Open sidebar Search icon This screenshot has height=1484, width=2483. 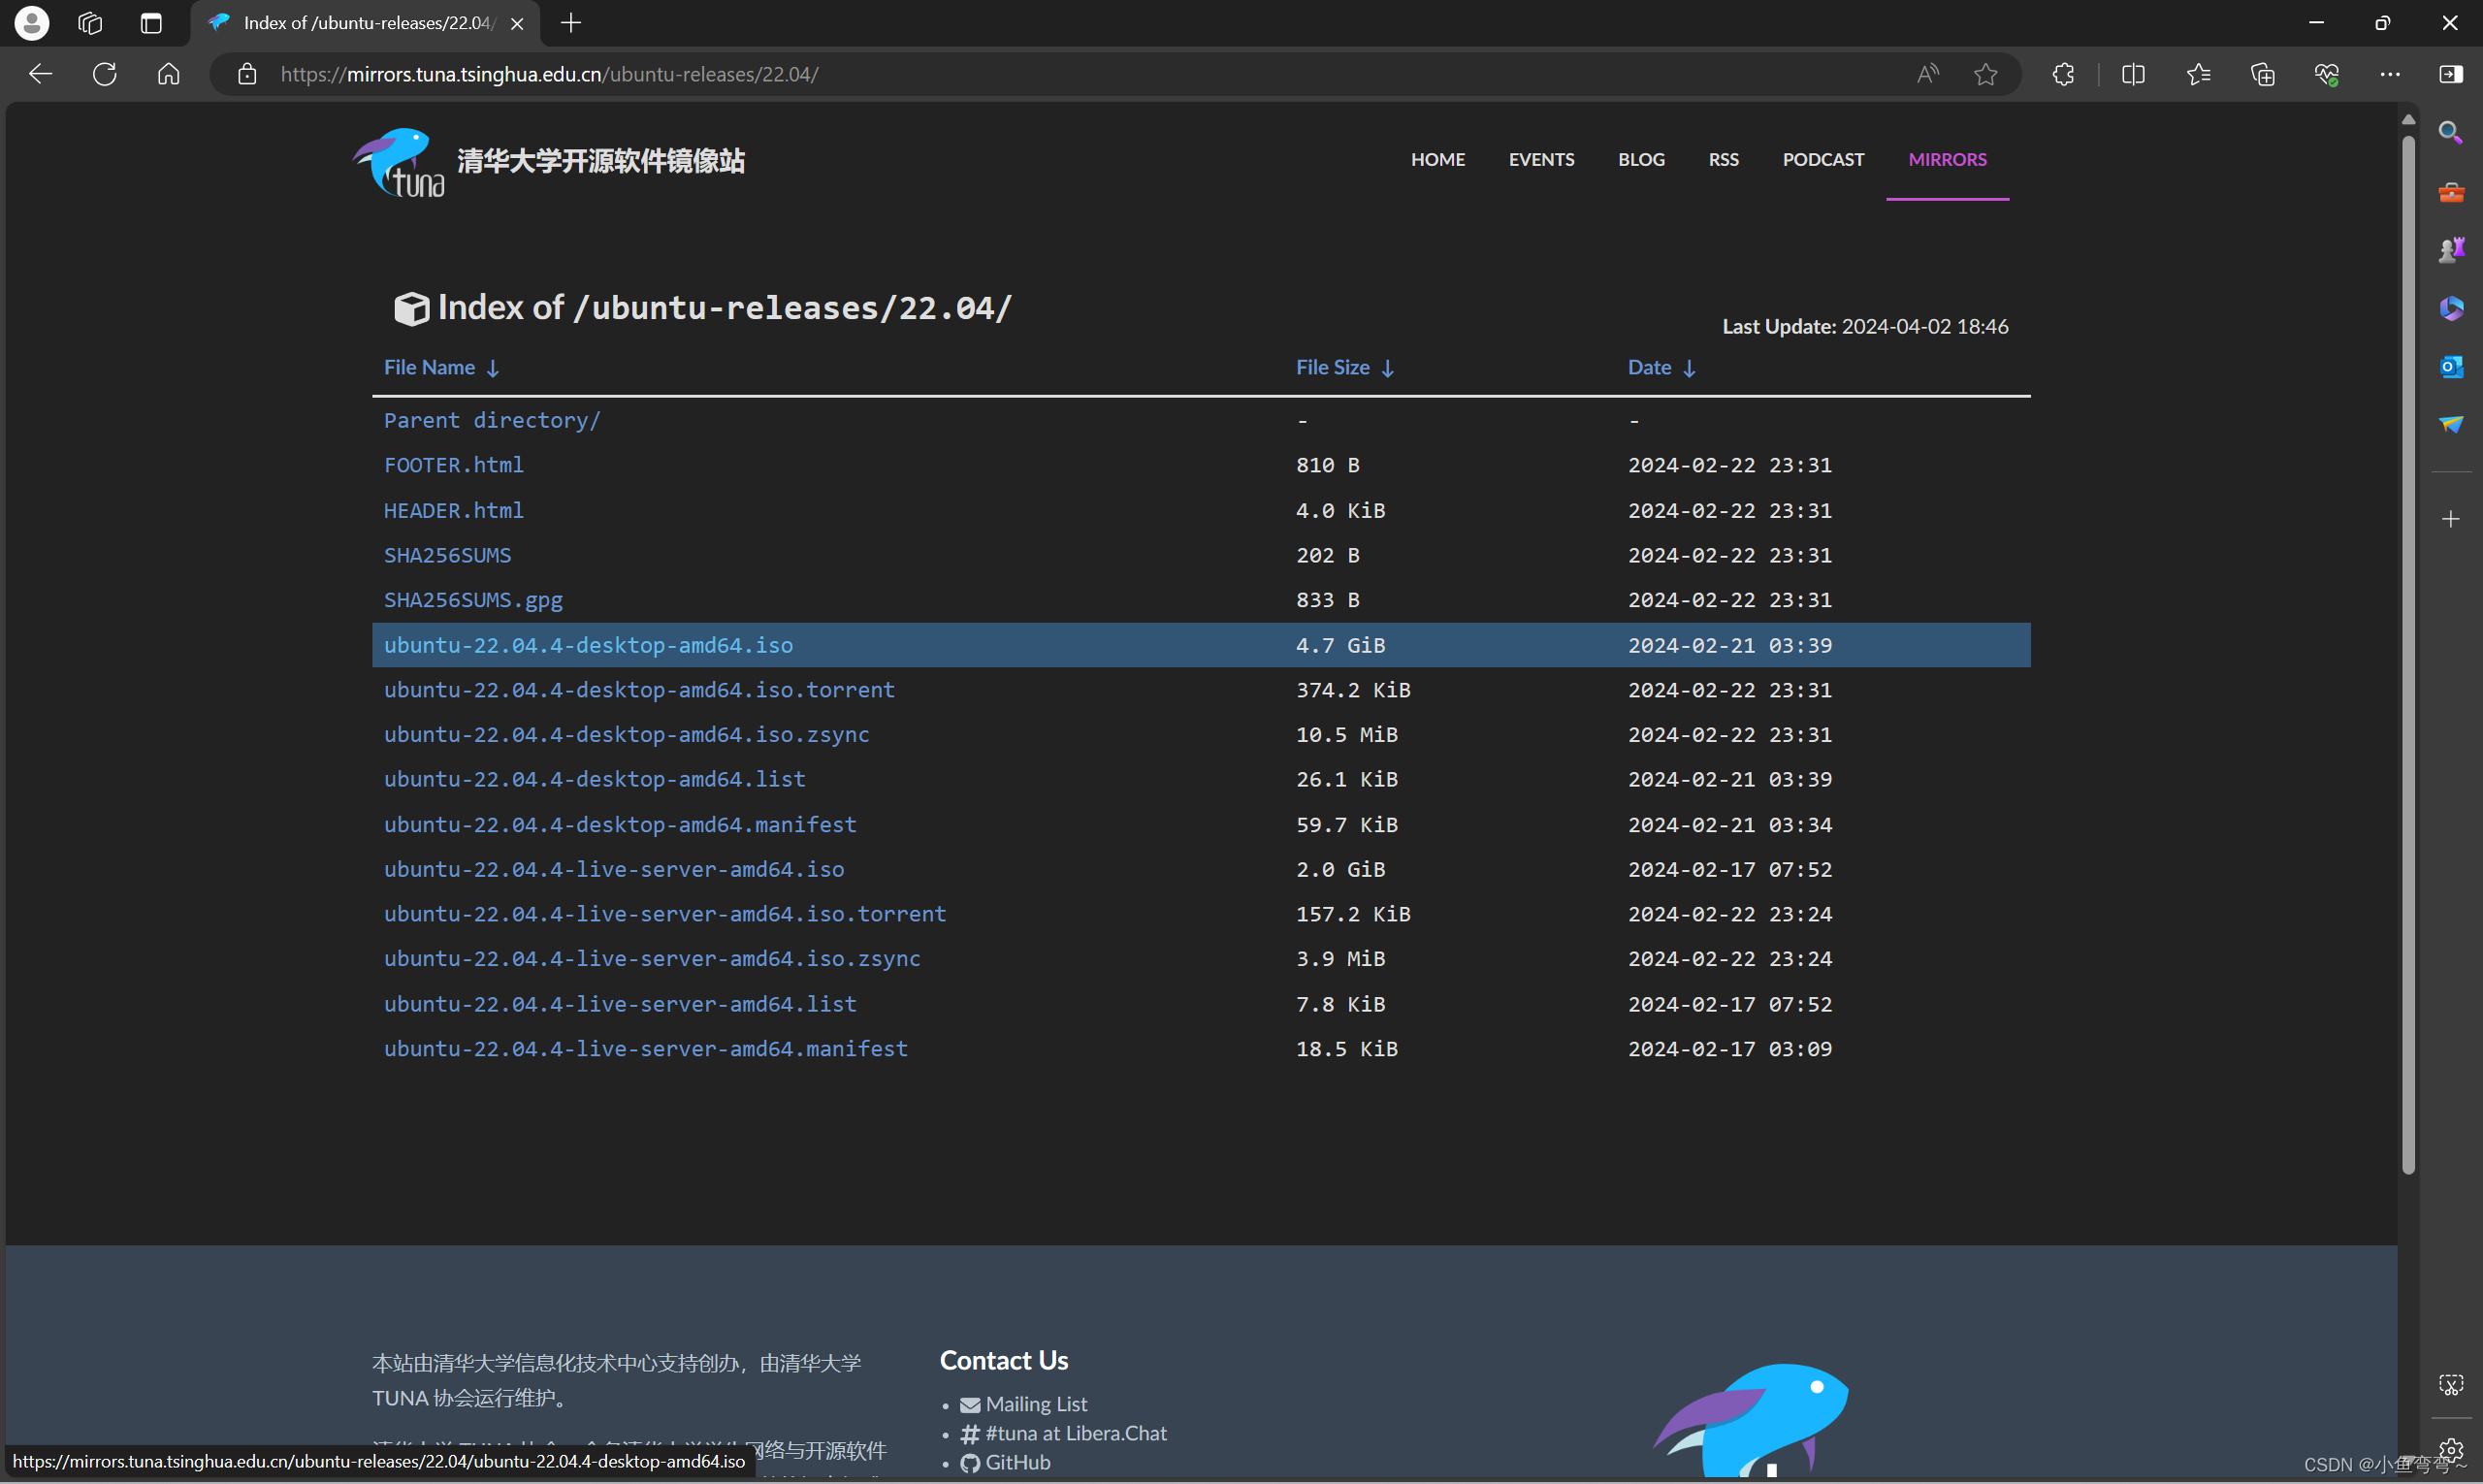point(2450,132)
